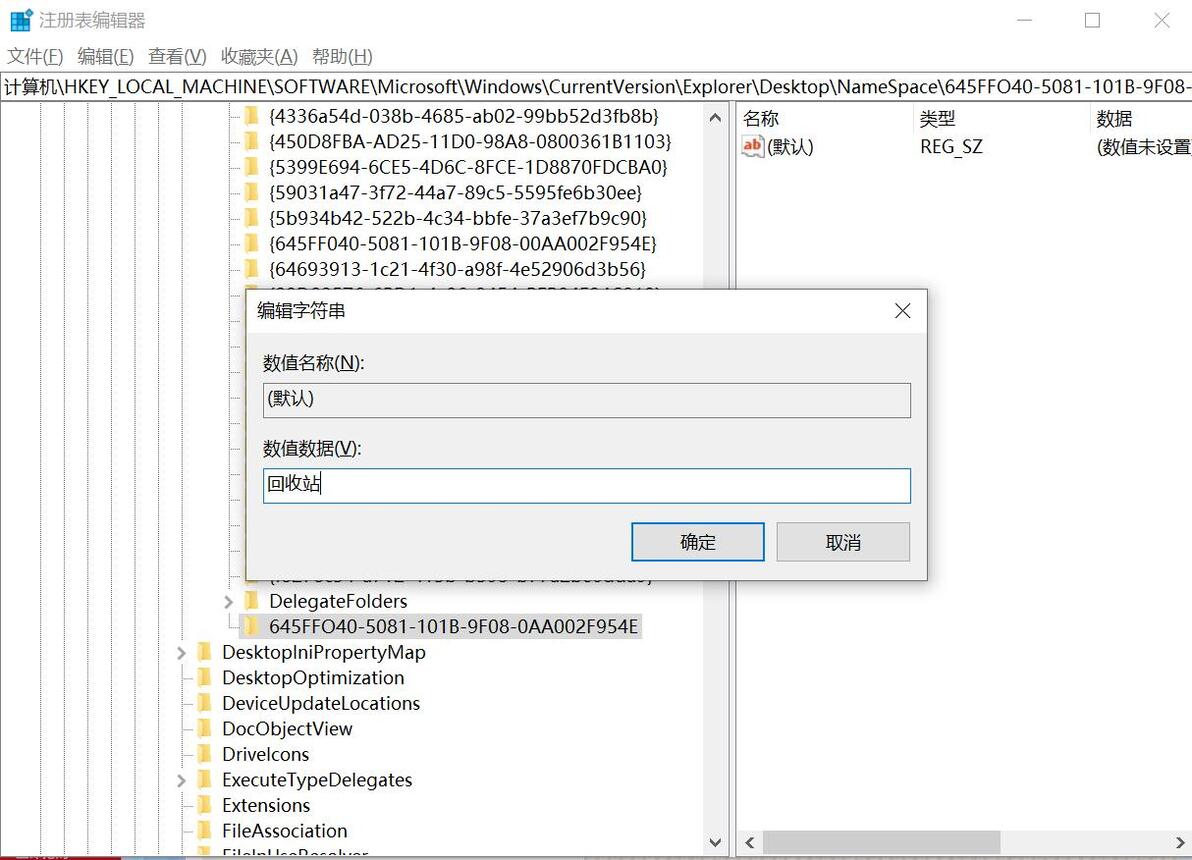The height and width of the screenshot is (860, 1192).
Task: Open the 收藏夹(A) menu
Action: (259, 56)
